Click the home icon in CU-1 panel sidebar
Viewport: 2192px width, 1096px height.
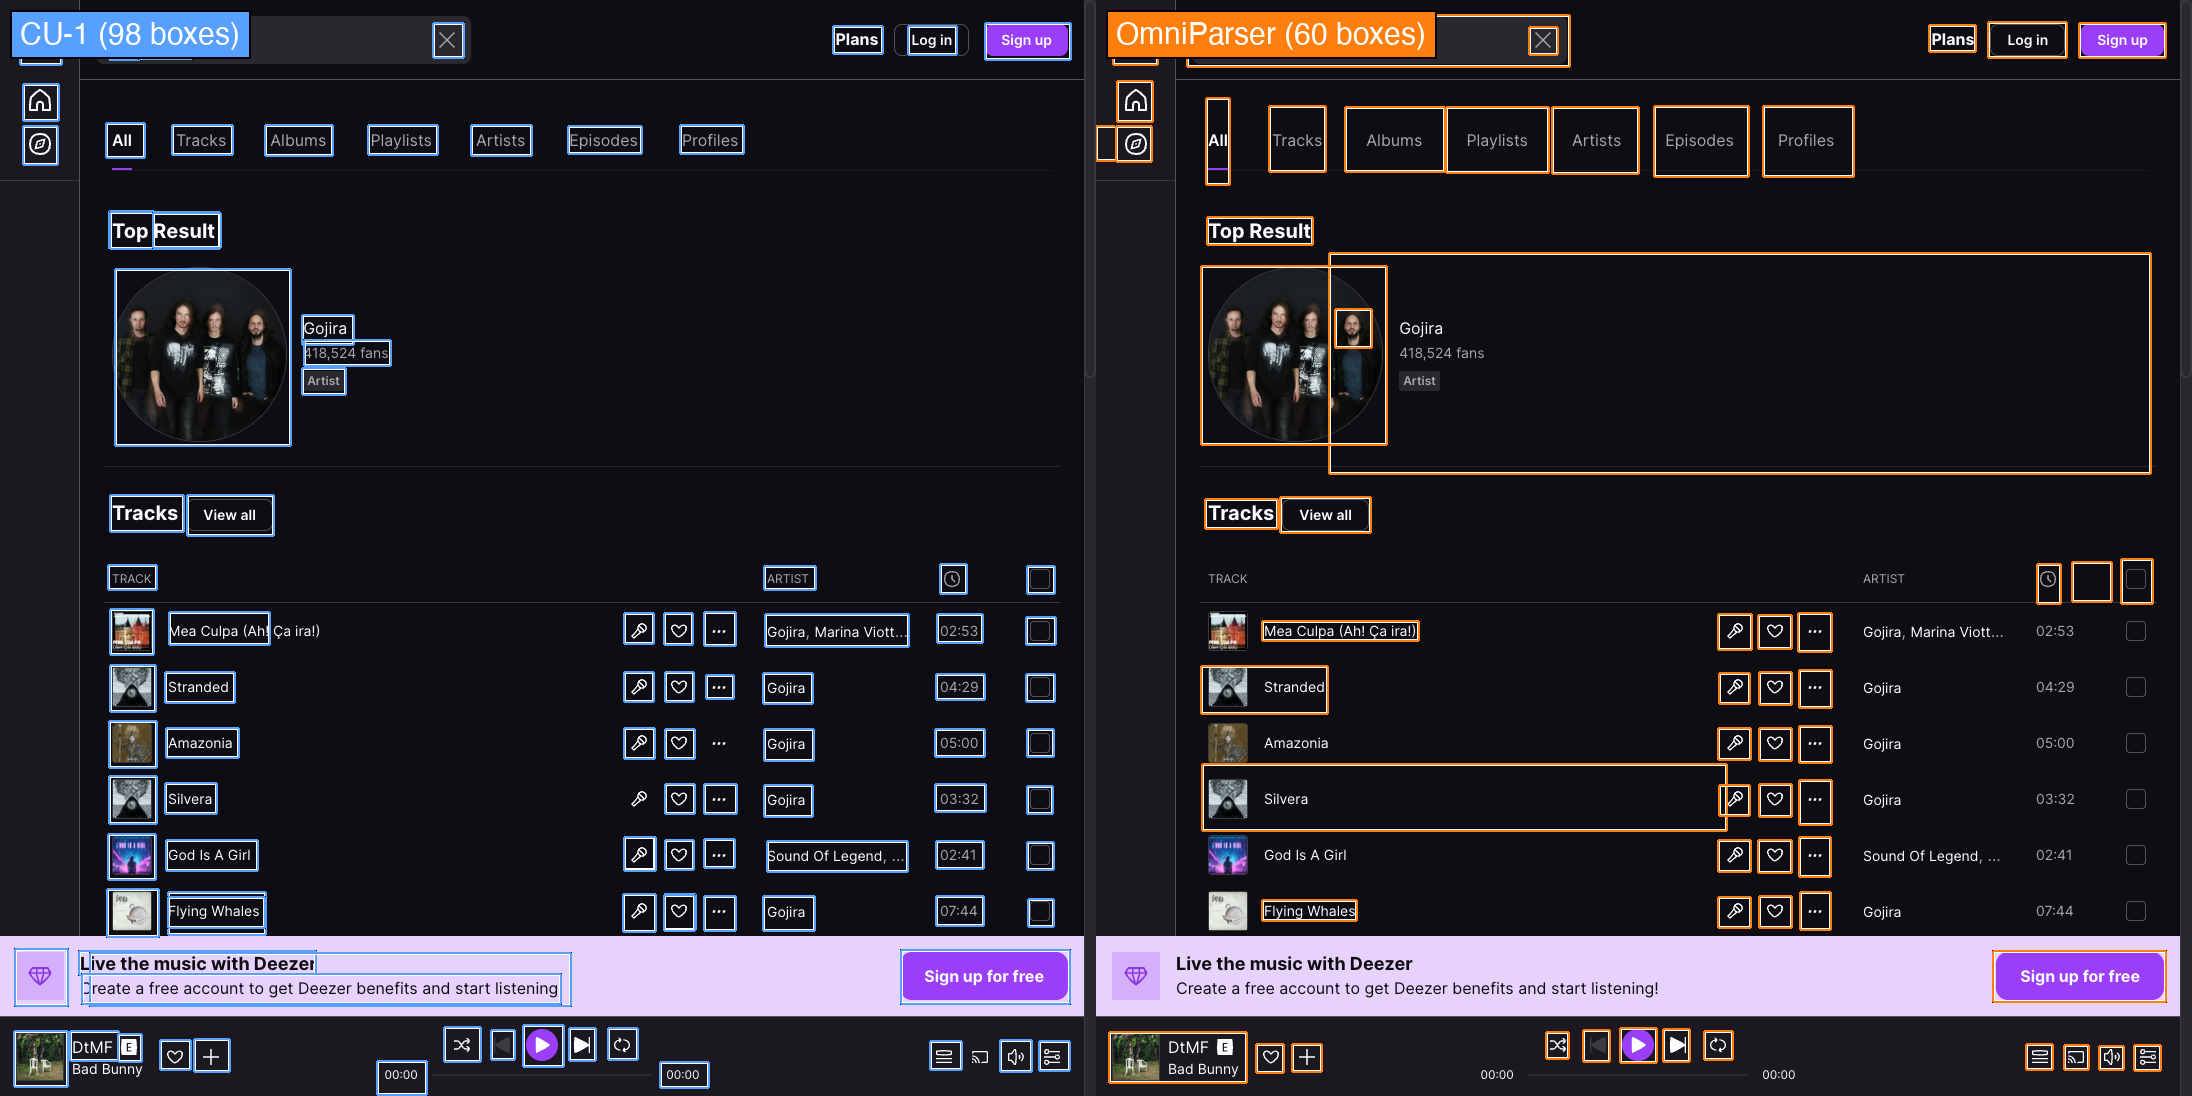[x=40, y=101]
